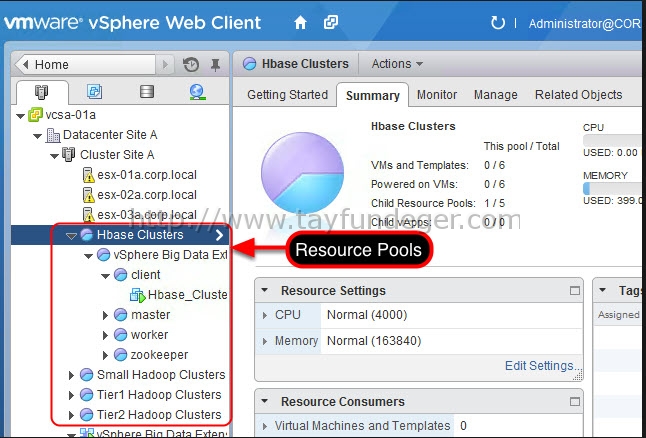The image size is (646, 438).
Task: Open the Actions dropdown menu
Action: click(397, 64)
